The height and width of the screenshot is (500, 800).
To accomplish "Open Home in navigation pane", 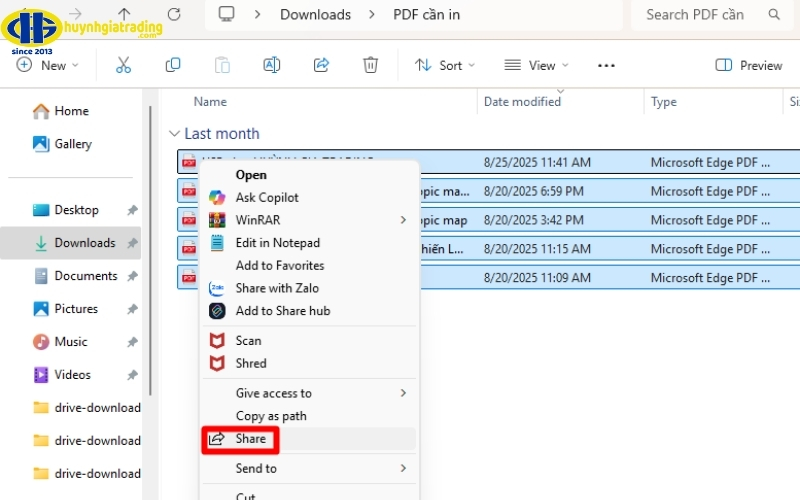I will (61, 111).
